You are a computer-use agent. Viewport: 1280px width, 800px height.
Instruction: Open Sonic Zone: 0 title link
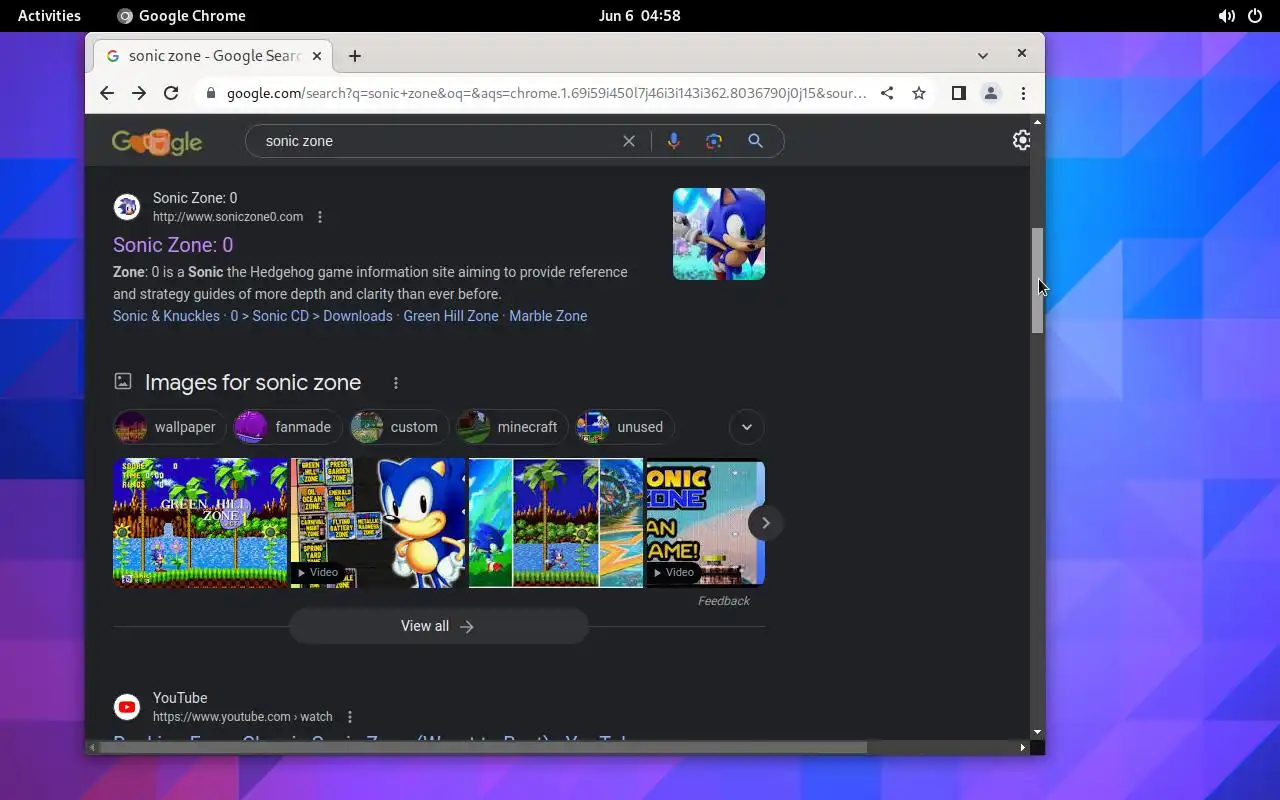pyautogui.click(x=173, y=245)
